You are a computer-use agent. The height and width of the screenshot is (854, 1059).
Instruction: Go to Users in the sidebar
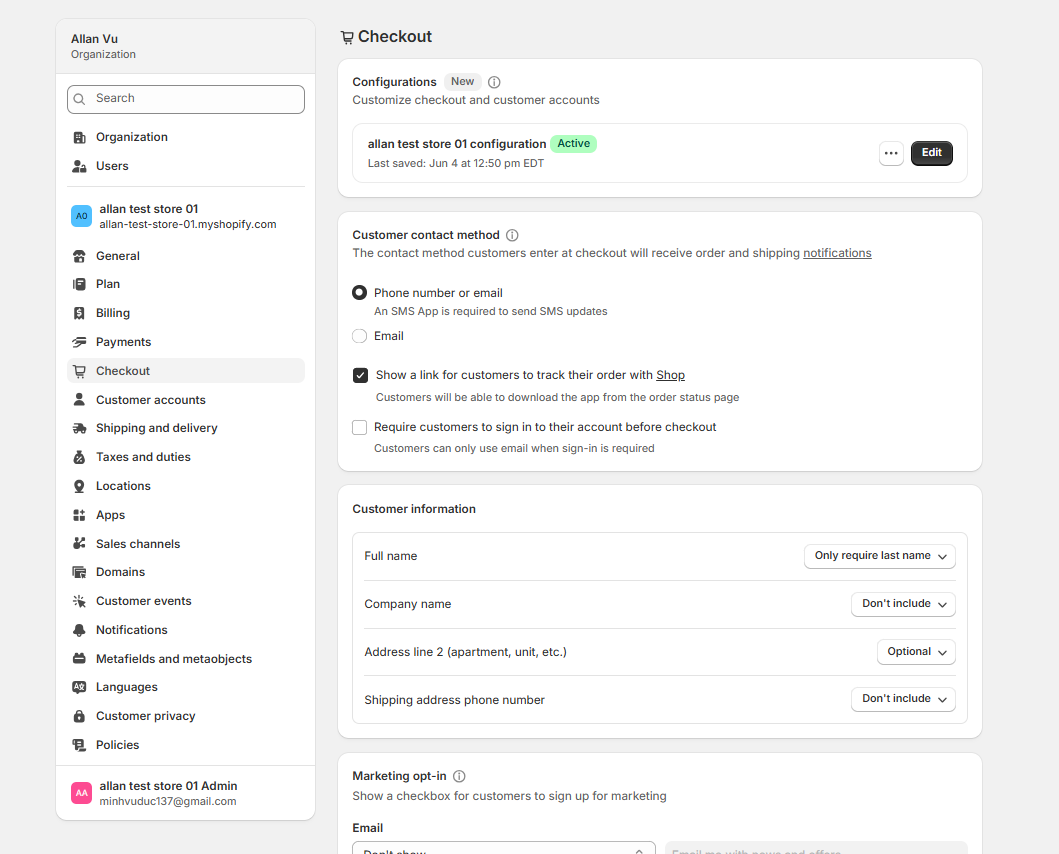tap(186, 166)
